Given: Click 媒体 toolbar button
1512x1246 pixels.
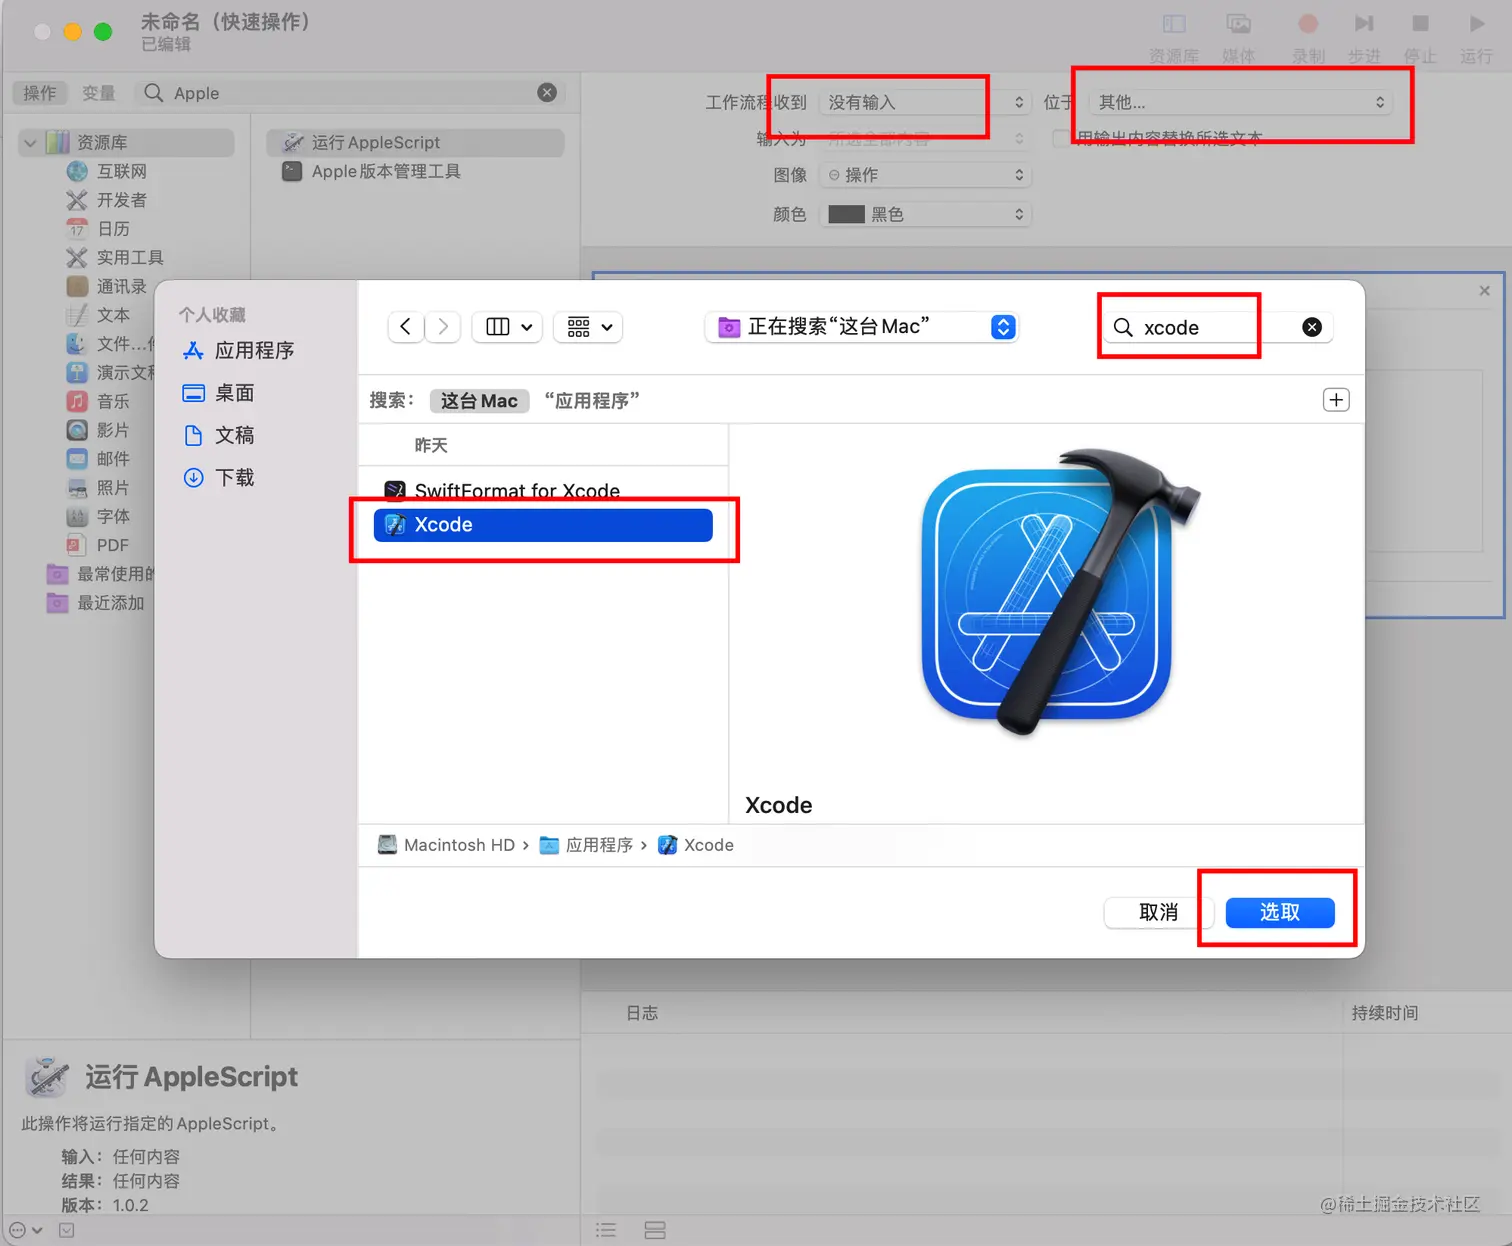Looking at the screenshot, I should (x=1239, y=38).
